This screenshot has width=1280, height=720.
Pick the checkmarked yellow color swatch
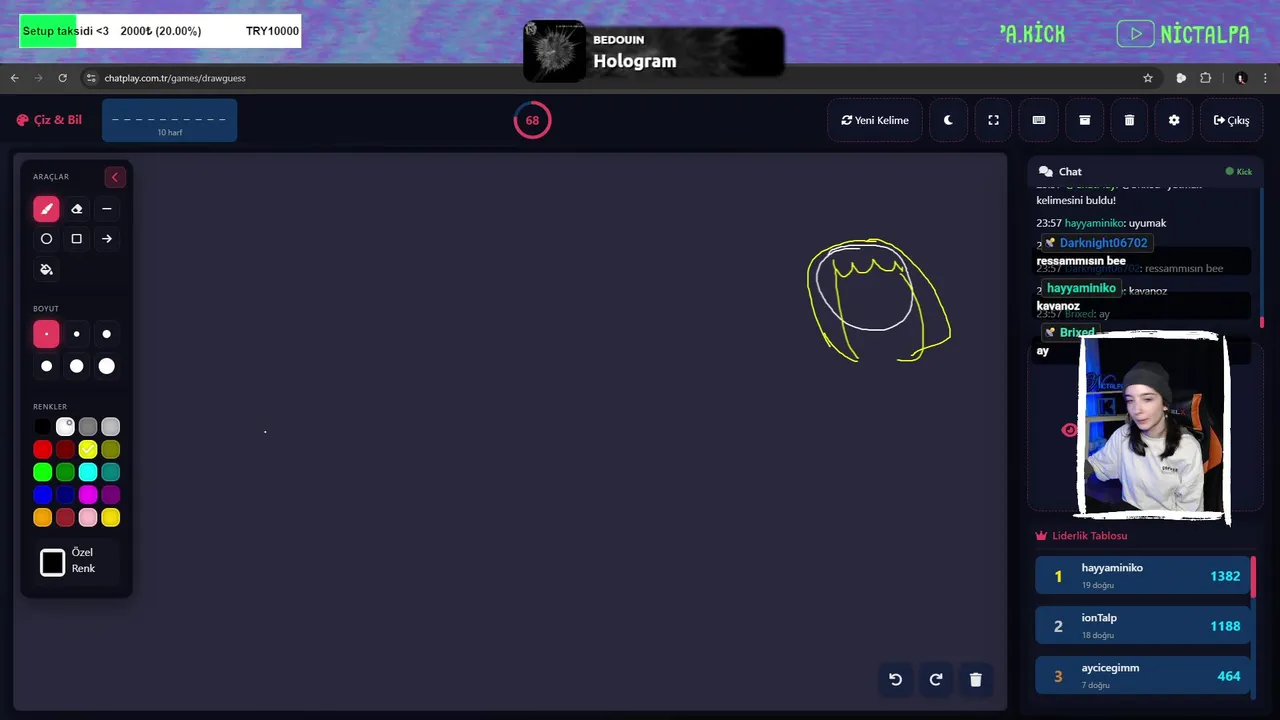(x=88, y=450)
